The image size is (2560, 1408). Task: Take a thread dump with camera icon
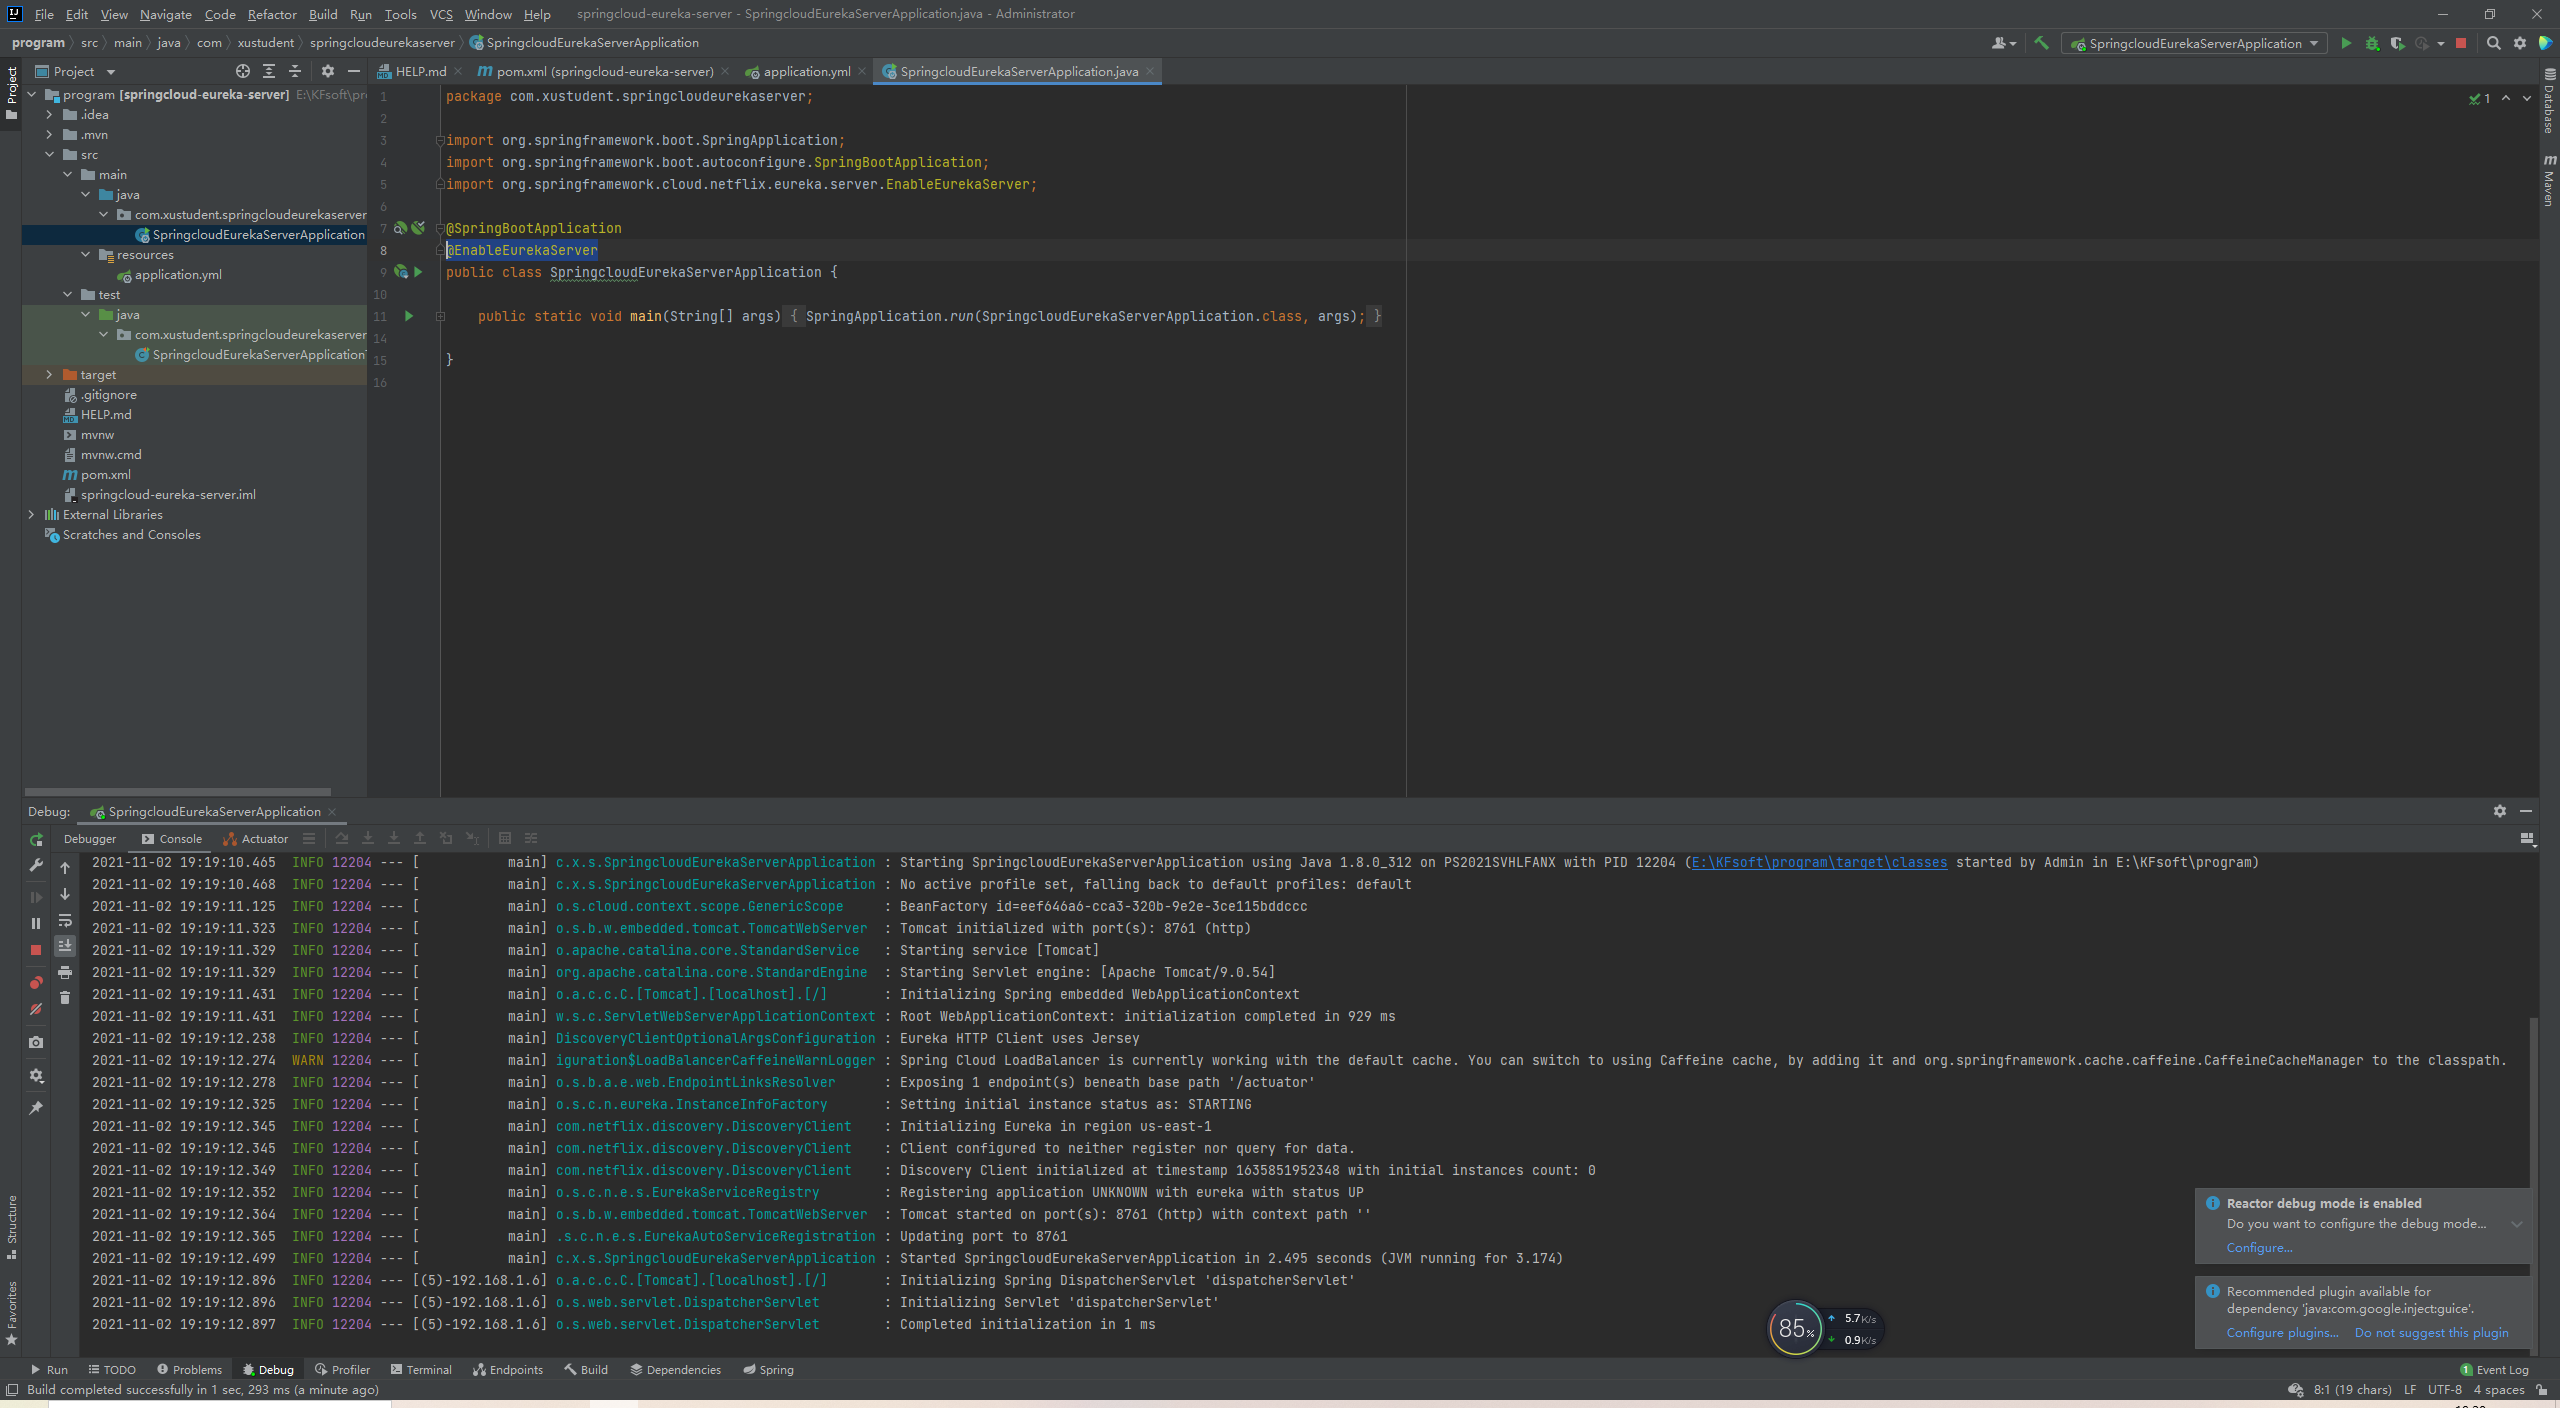tap(36, 1042)
